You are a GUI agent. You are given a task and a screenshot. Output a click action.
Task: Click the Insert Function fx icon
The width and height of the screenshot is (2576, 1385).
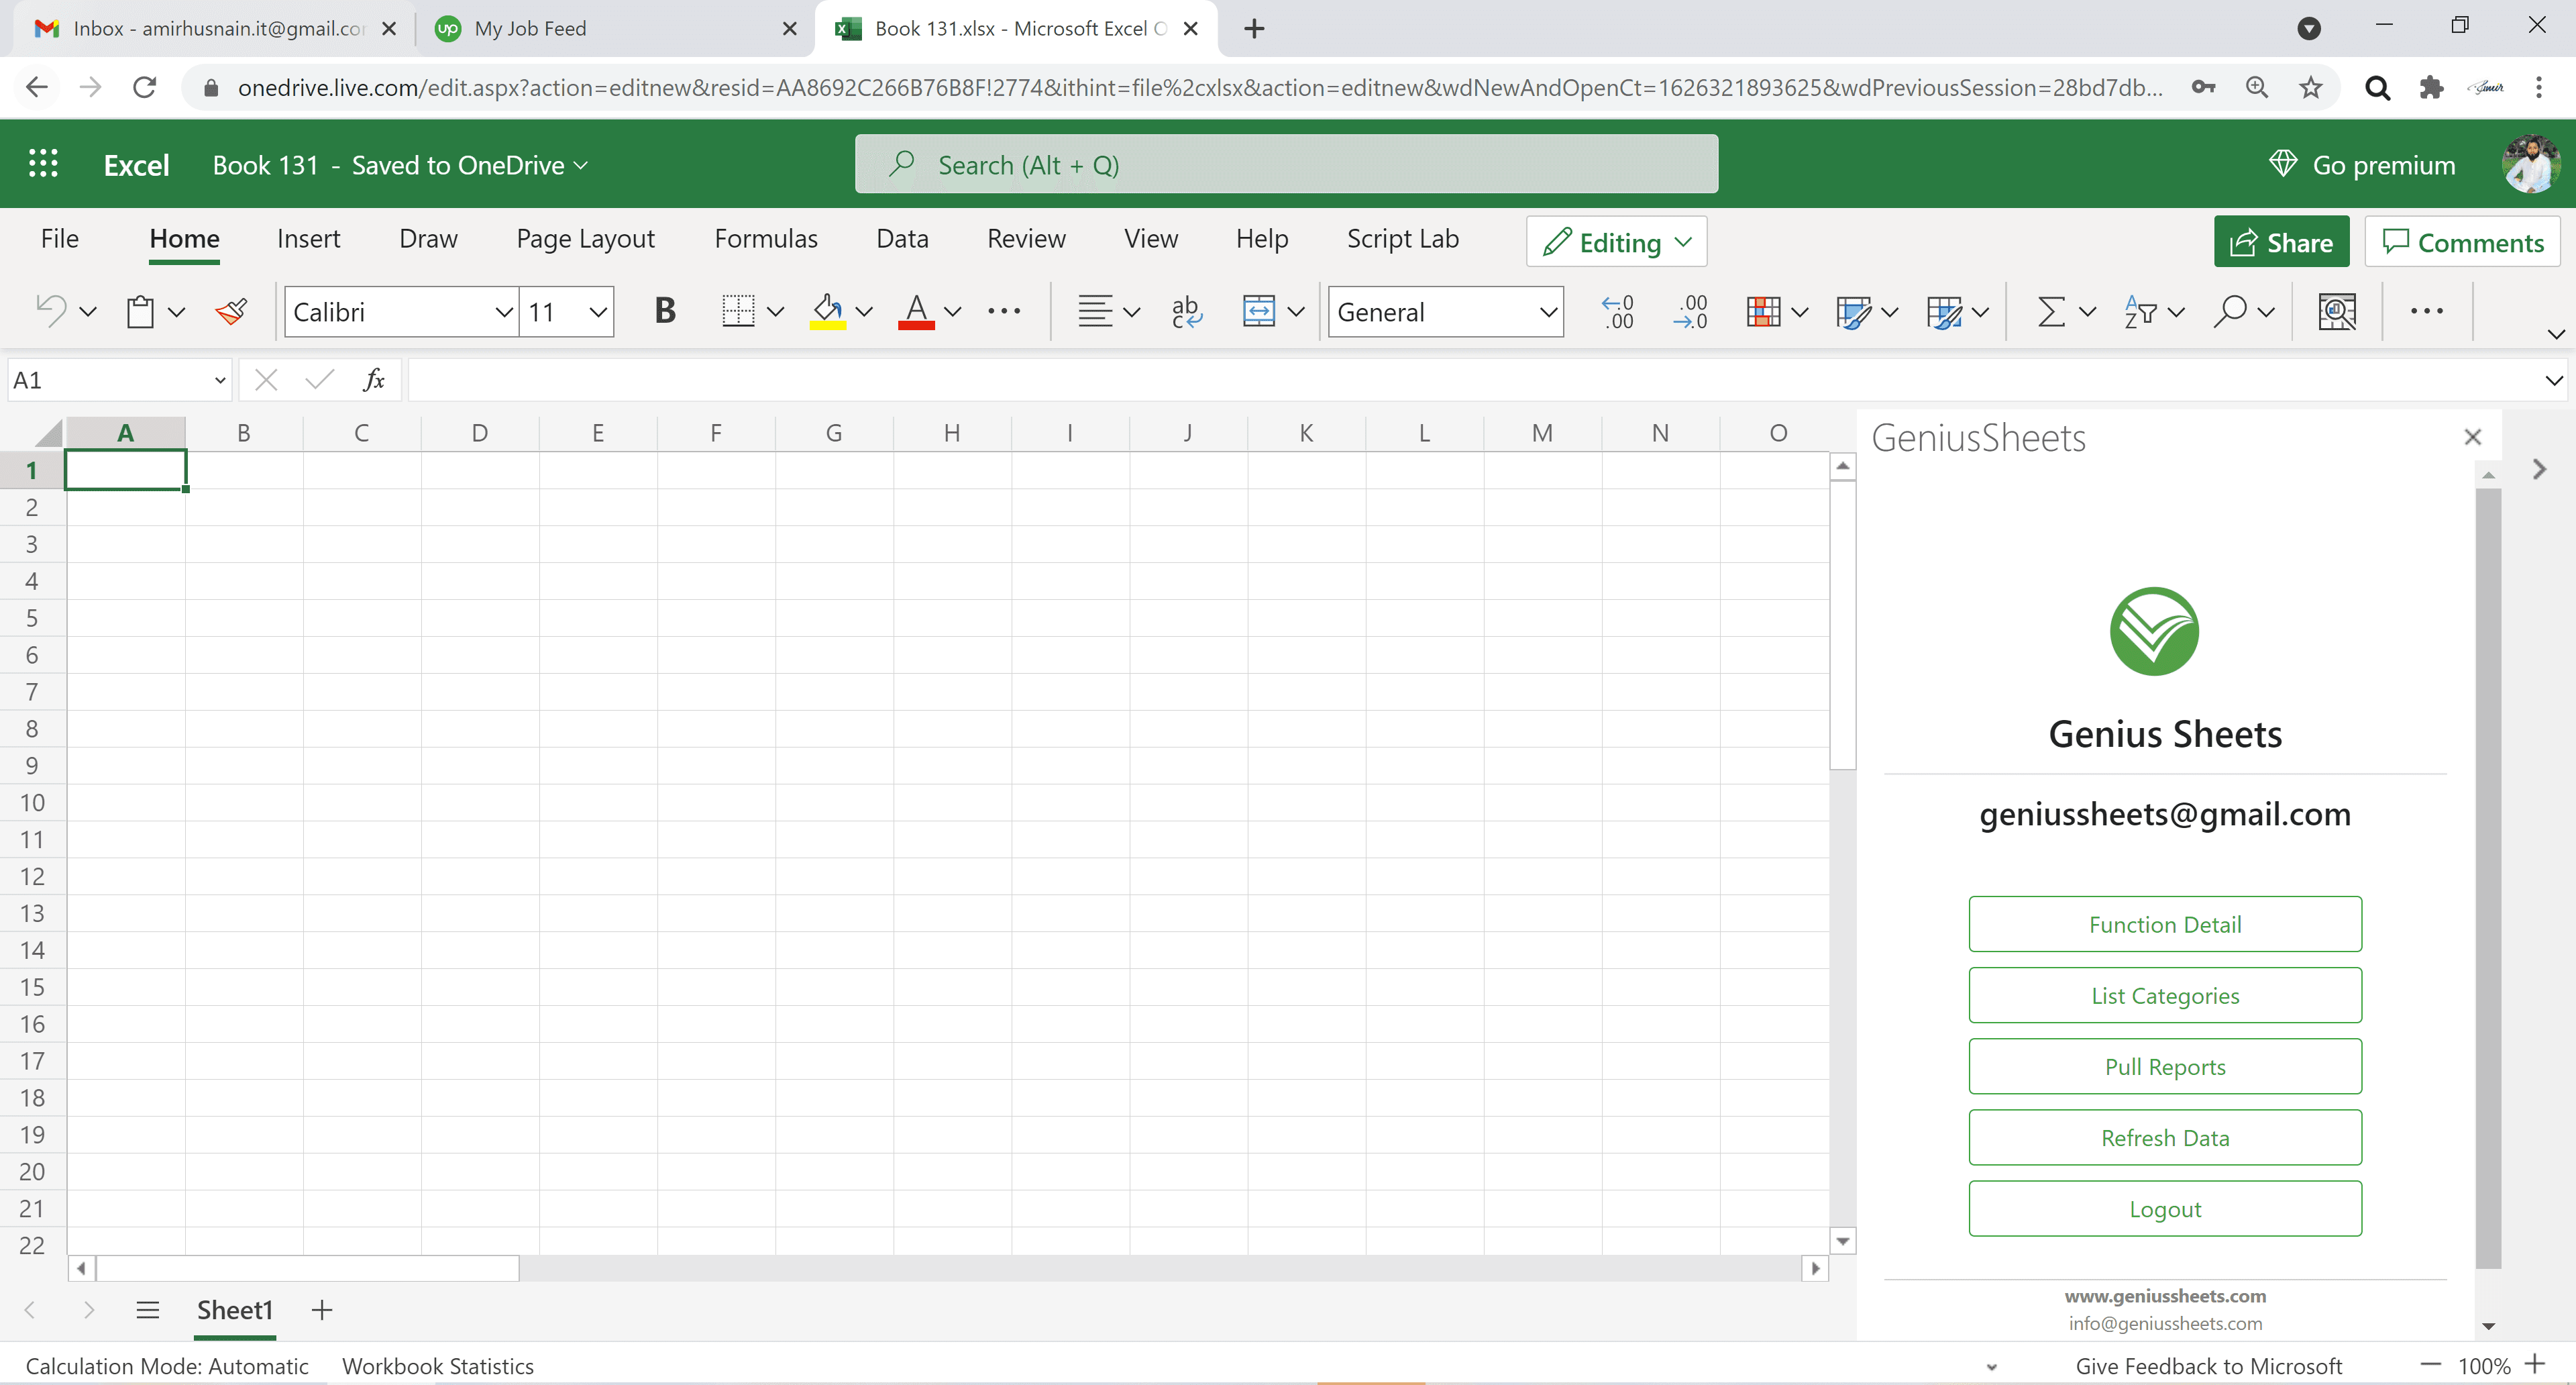point(374,380)
